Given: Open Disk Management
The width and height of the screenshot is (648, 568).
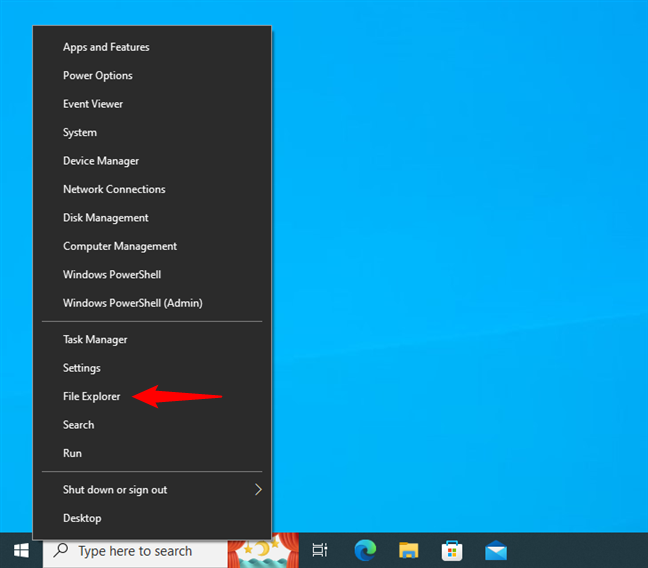Looking at the screenshot, I should coord(152,218).
